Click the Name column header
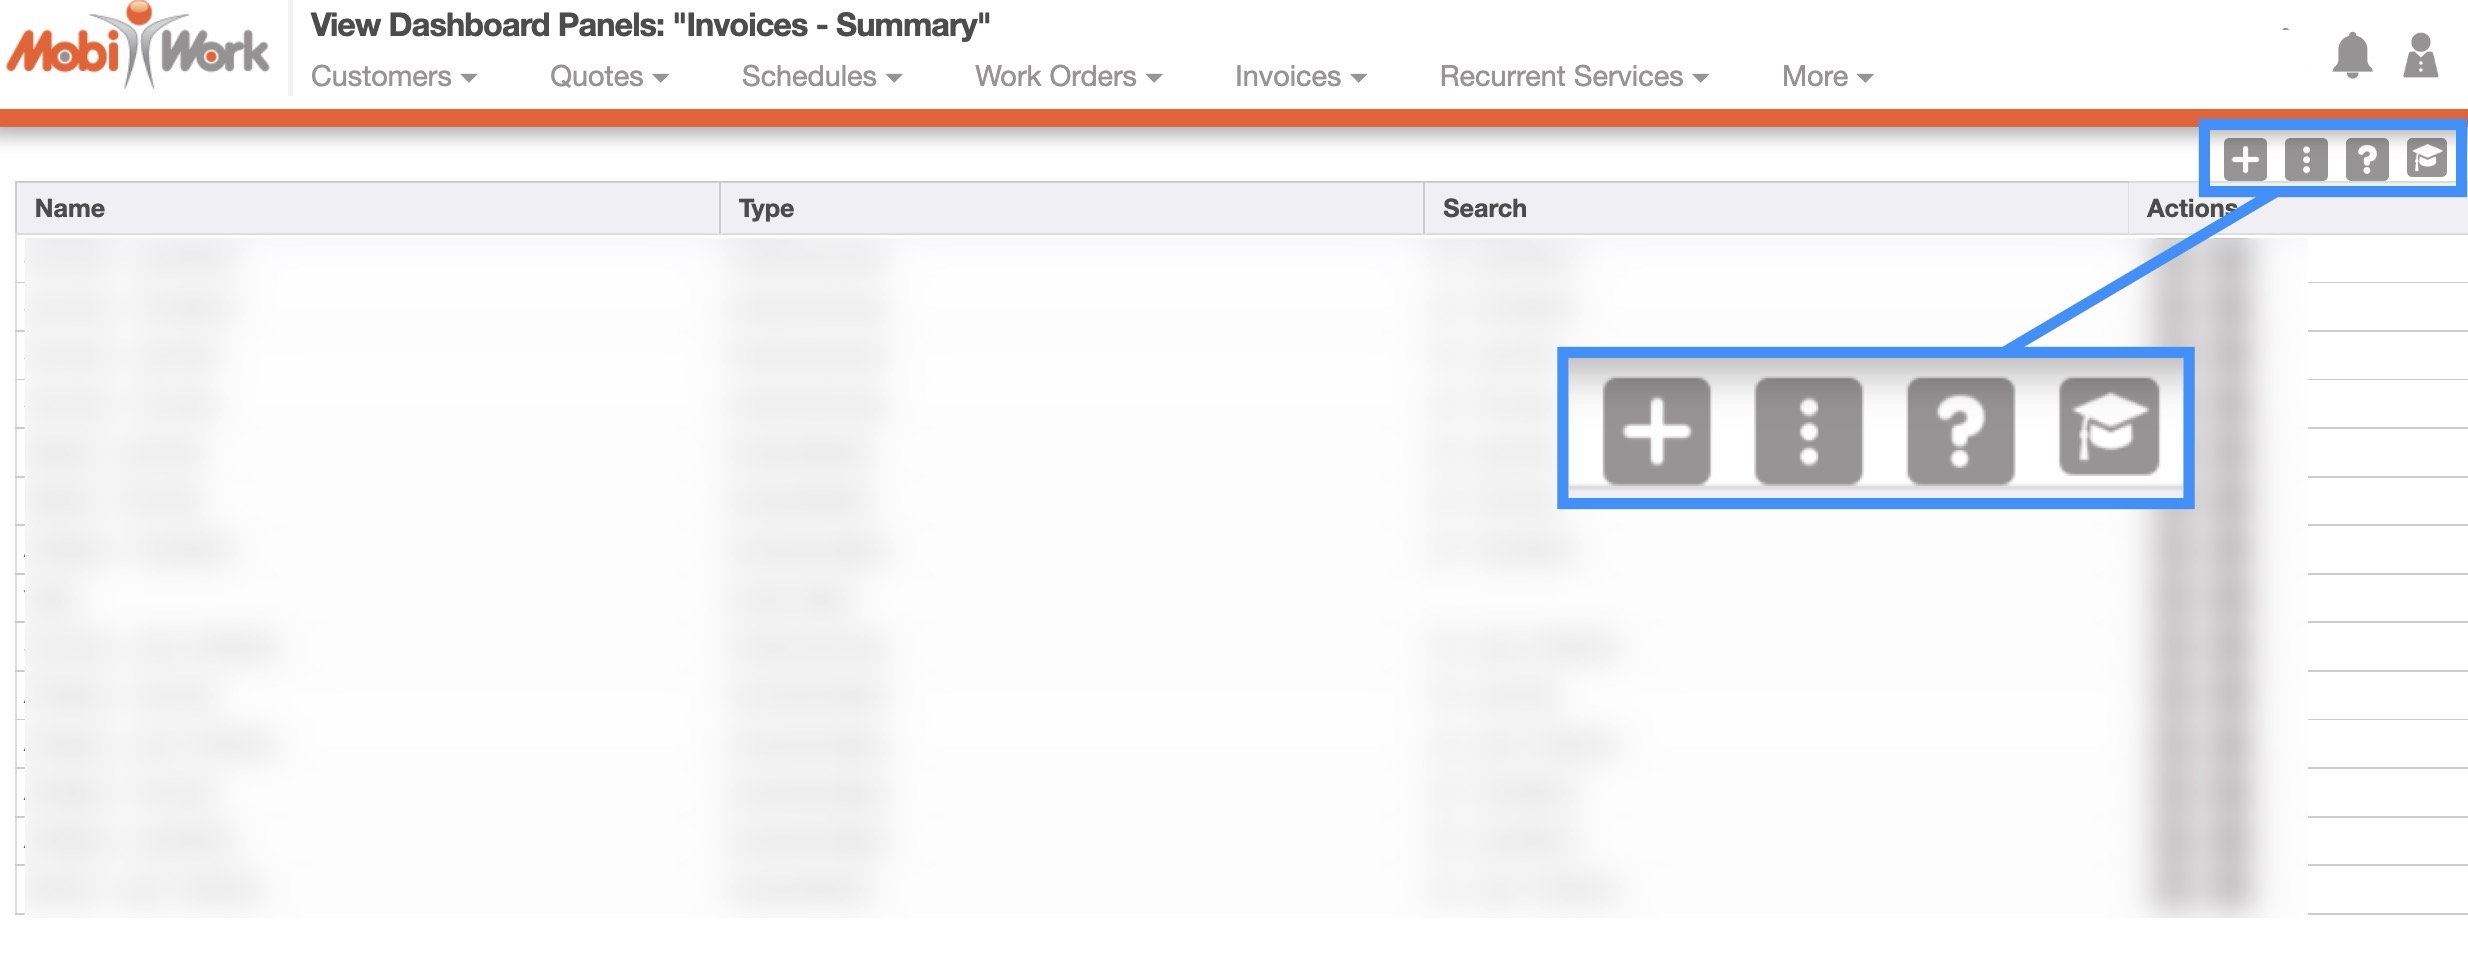 [x=70, y=208]
